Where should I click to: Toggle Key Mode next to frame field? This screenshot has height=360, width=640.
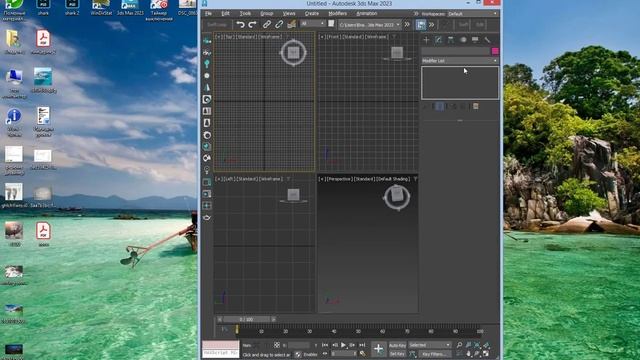pyautogui.click(x=325, y=354)
